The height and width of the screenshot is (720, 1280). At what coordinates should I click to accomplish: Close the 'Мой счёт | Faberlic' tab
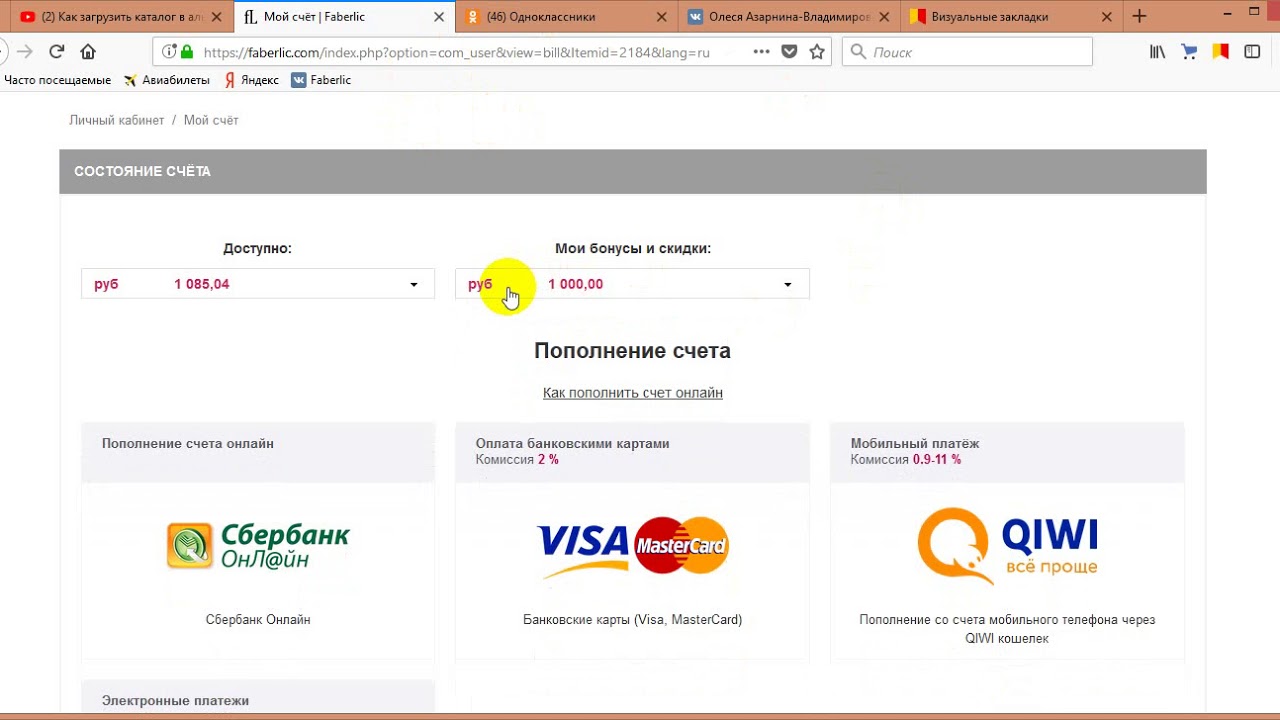(x=439, y=17)
